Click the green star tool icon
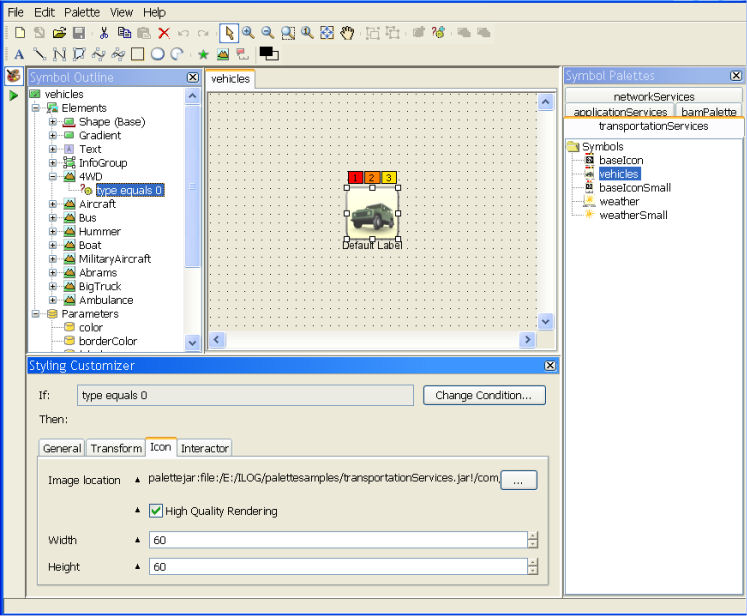747x616 pixels. click(203, 54)
